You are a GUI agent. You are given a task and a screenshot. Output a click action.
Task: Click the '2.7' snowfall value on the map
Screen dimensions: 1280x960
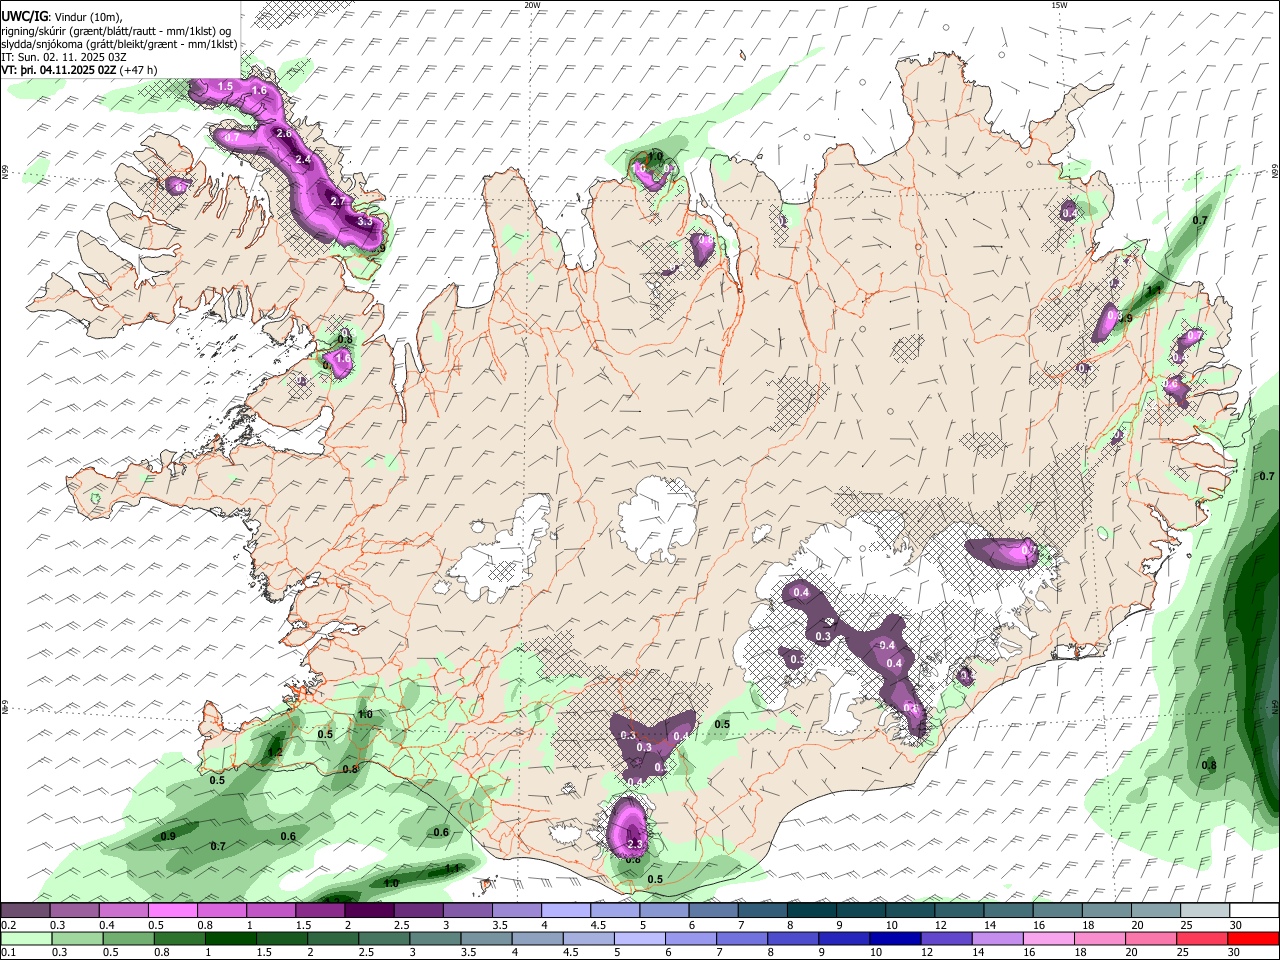pos(338,201)
